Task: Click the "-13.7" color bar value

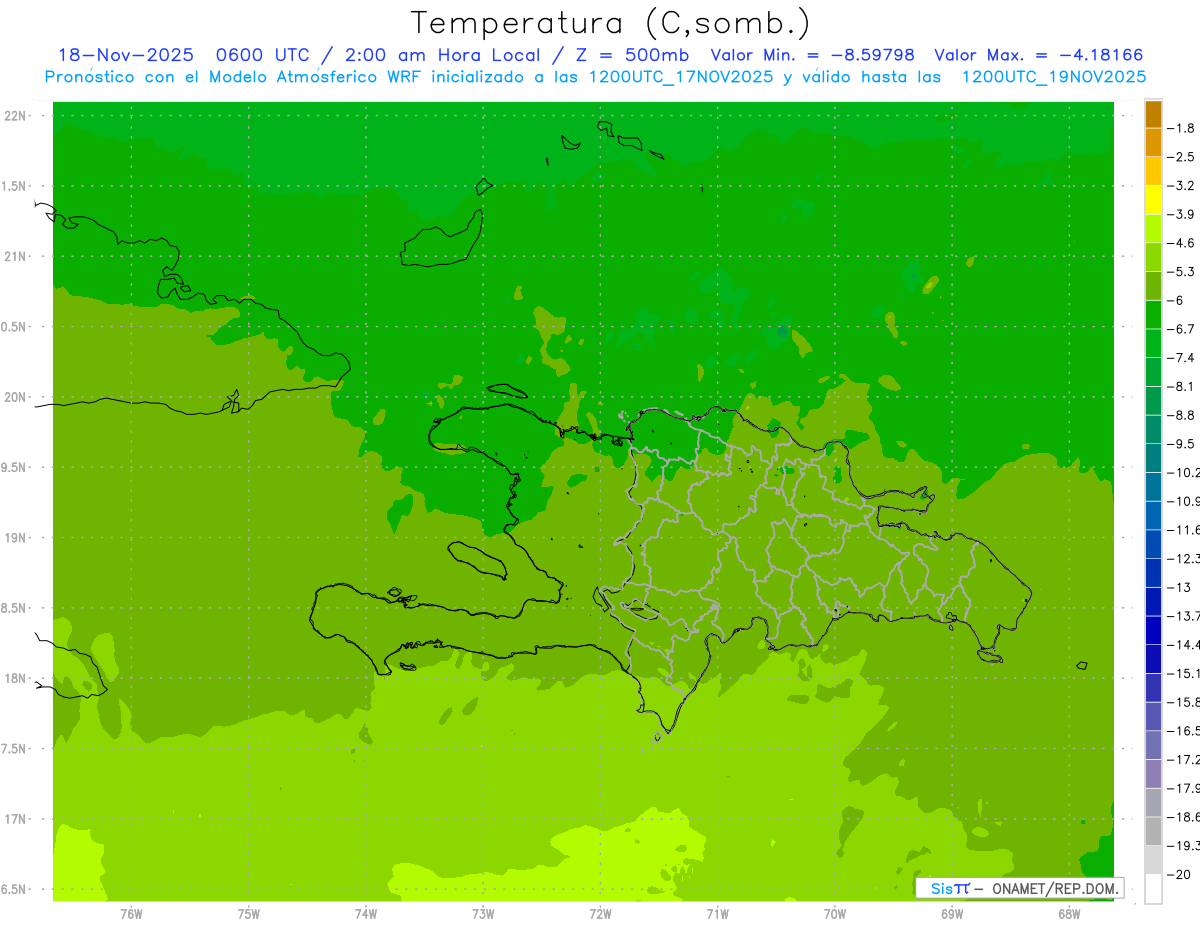Action: (1184, 616)
